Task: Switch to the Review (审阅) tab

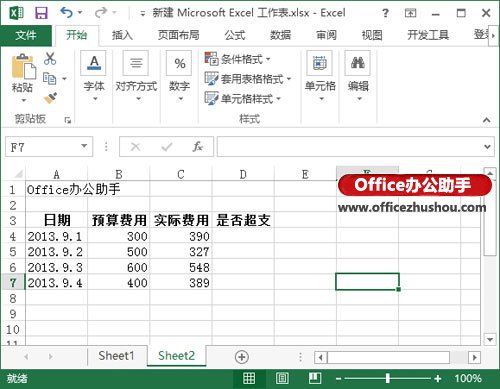Action: pyautogui.click(x=326, y=35)
